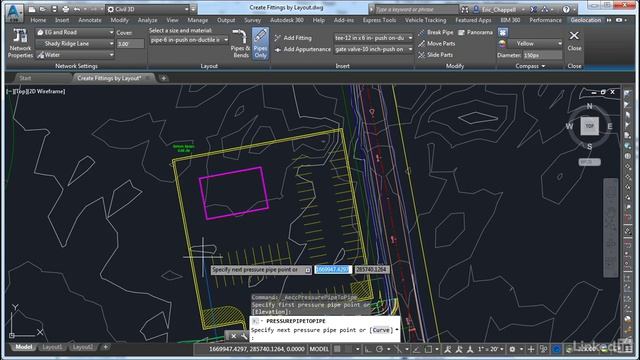Viewport: 640px width, 360px height.
Task: Click annotation monitor plus icon
Action: pos(531,349)
